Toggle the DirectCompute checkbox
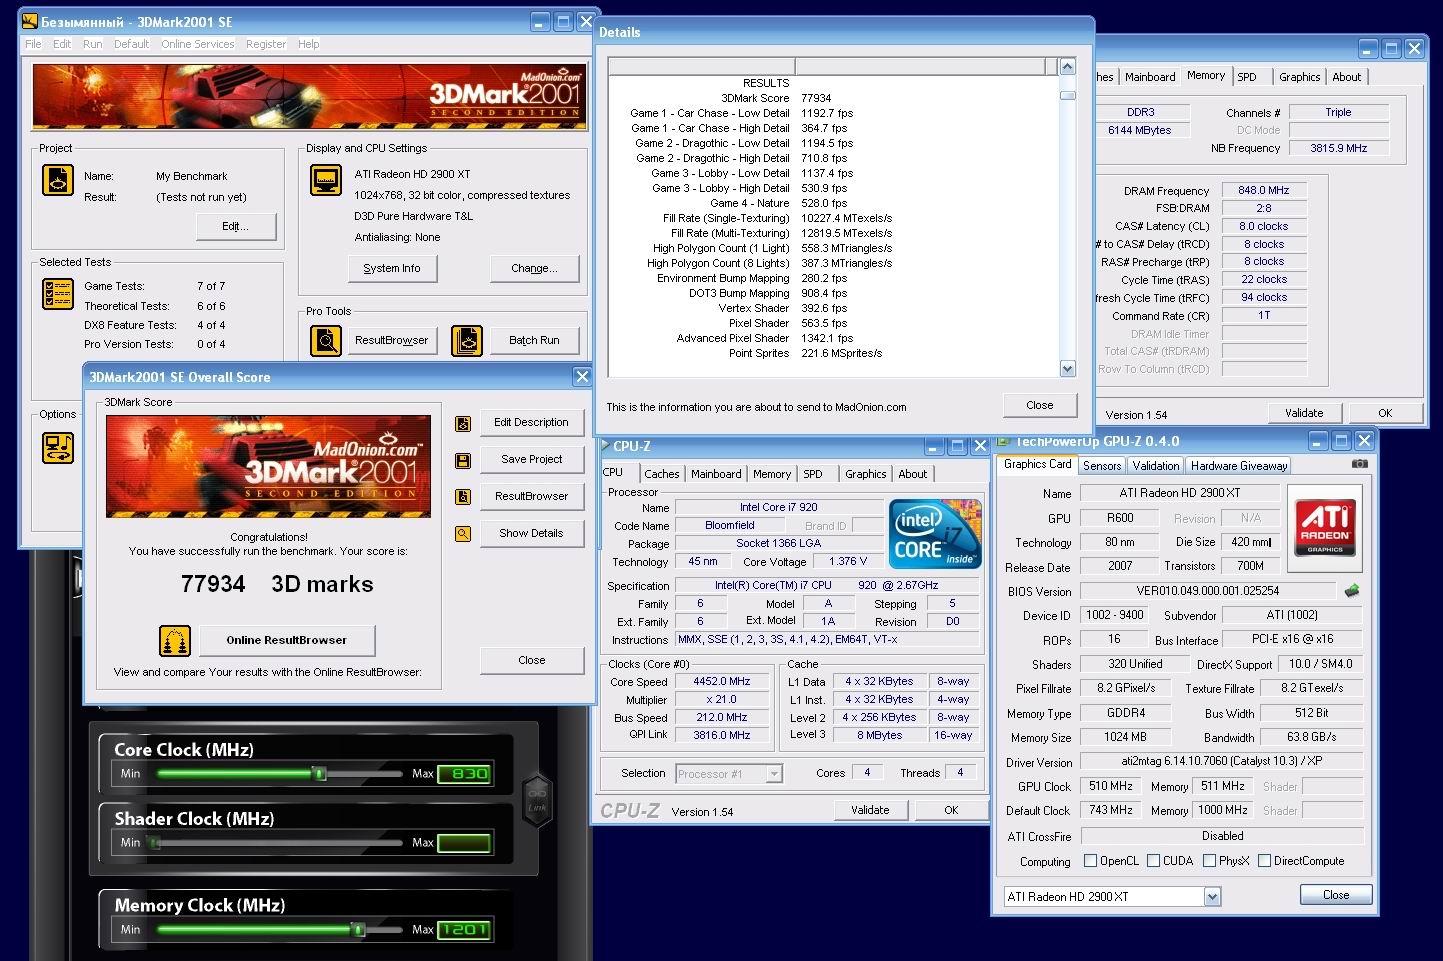 [1265, 861]
